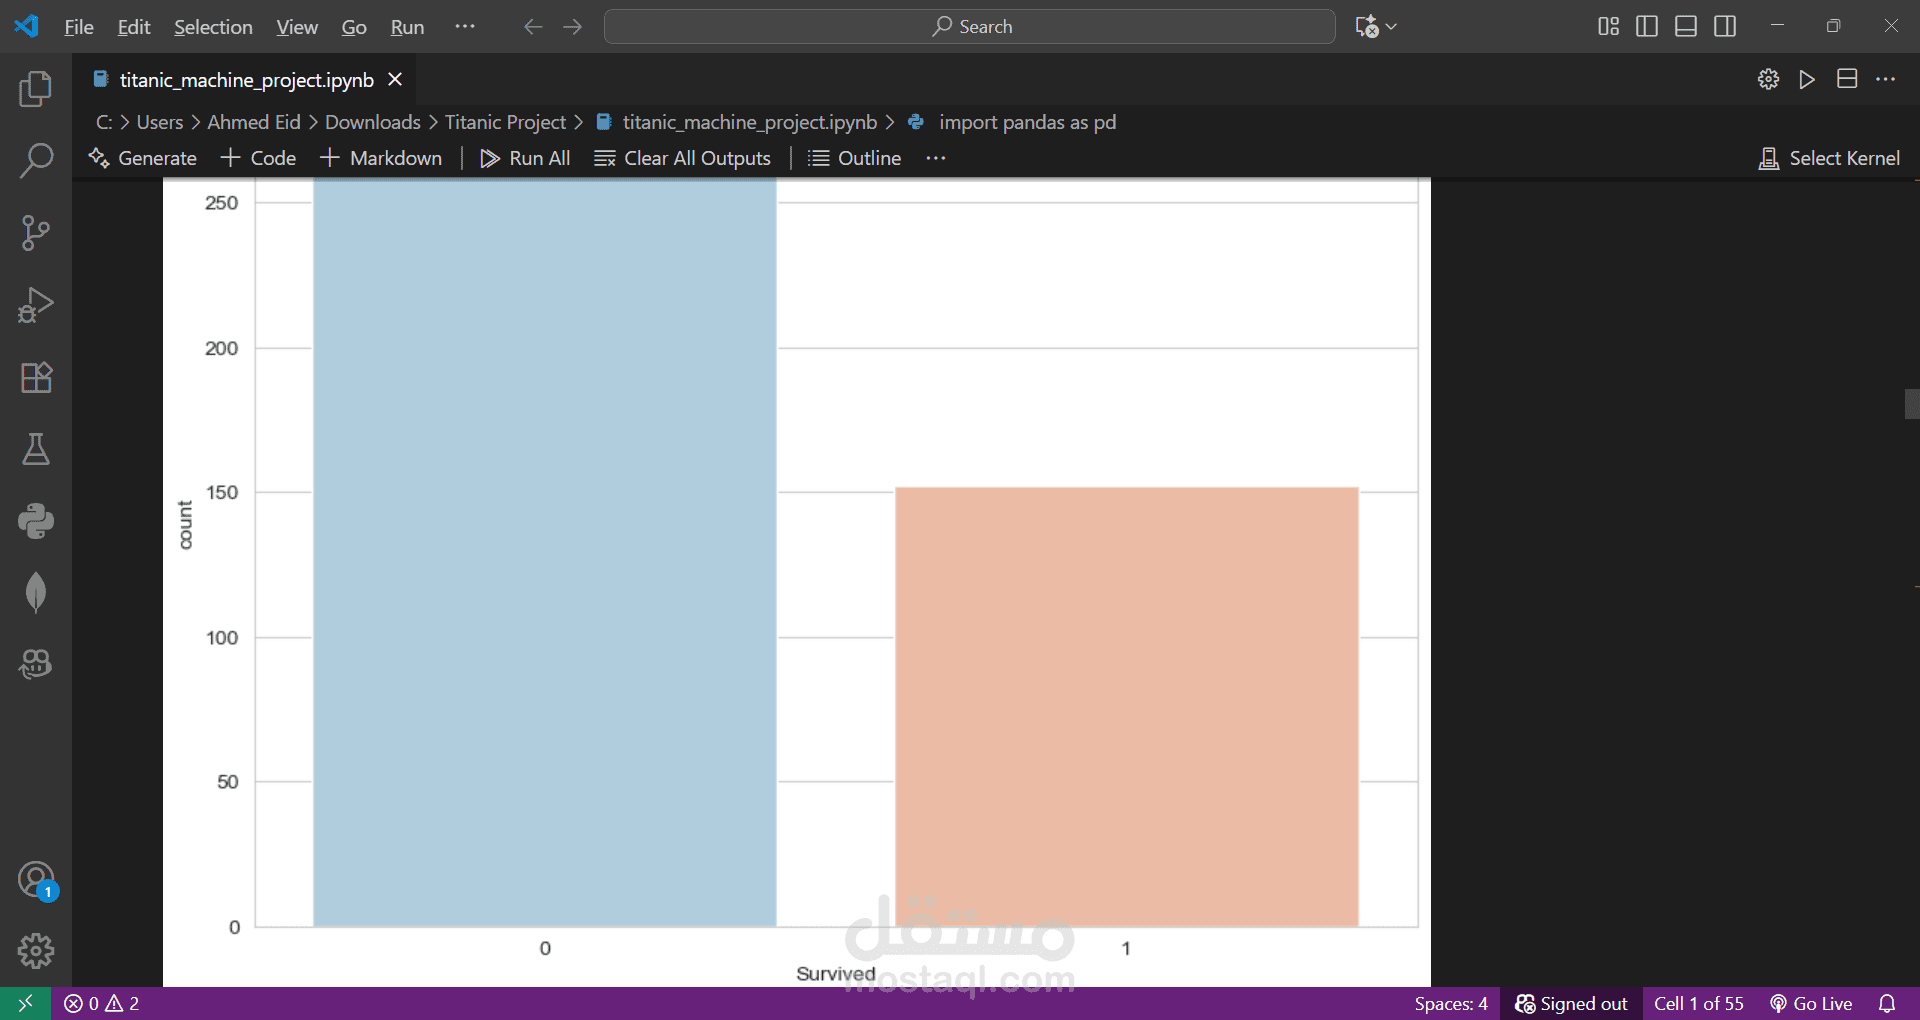
Task: Open the Accounts menu
Action: [36, 880]
